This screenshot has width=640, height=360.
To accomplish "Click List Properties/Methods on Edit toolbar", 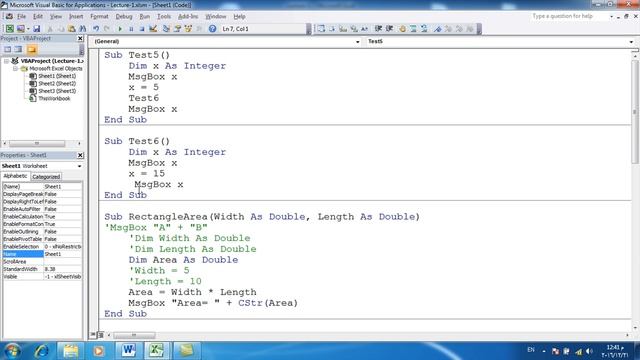I will click(321, 29).
